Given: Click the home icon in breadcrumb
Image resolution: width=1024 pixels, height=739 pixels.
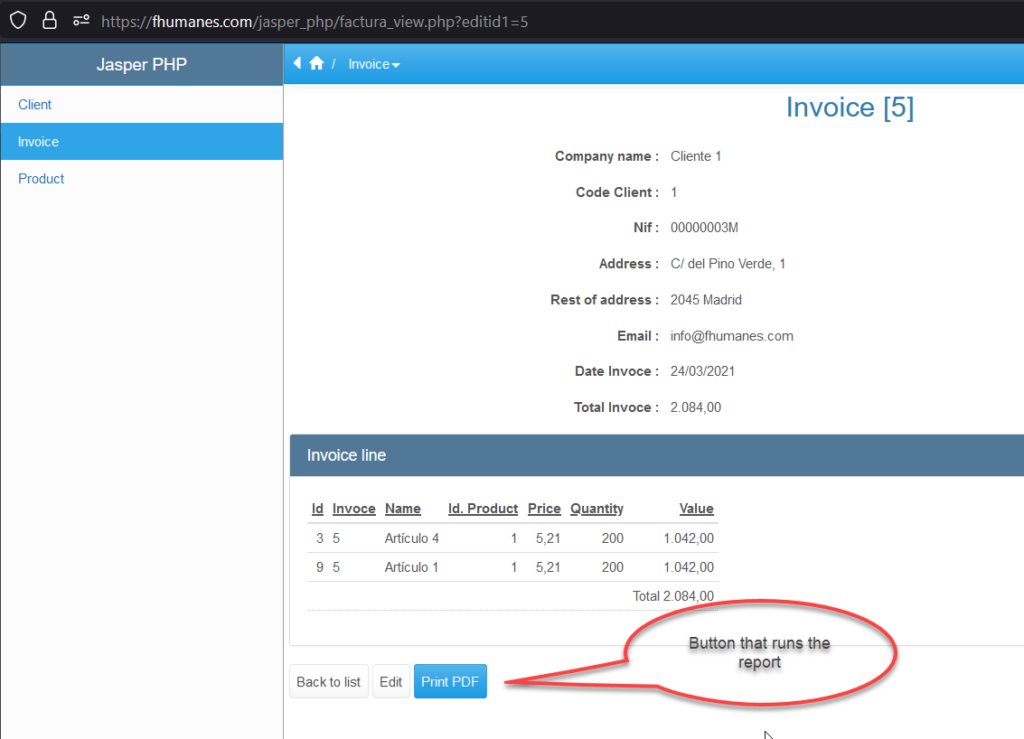Looking at the screenshot, I should point(316,64).
